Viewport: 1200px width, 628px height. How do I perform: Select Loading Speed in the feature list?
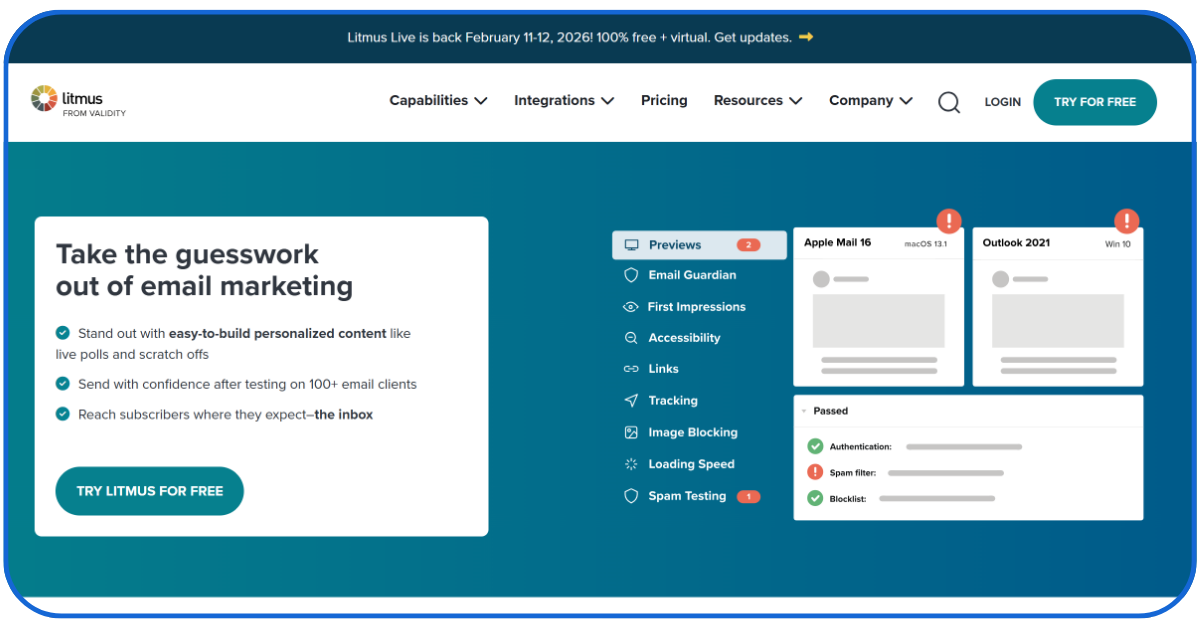coord(691,464)
